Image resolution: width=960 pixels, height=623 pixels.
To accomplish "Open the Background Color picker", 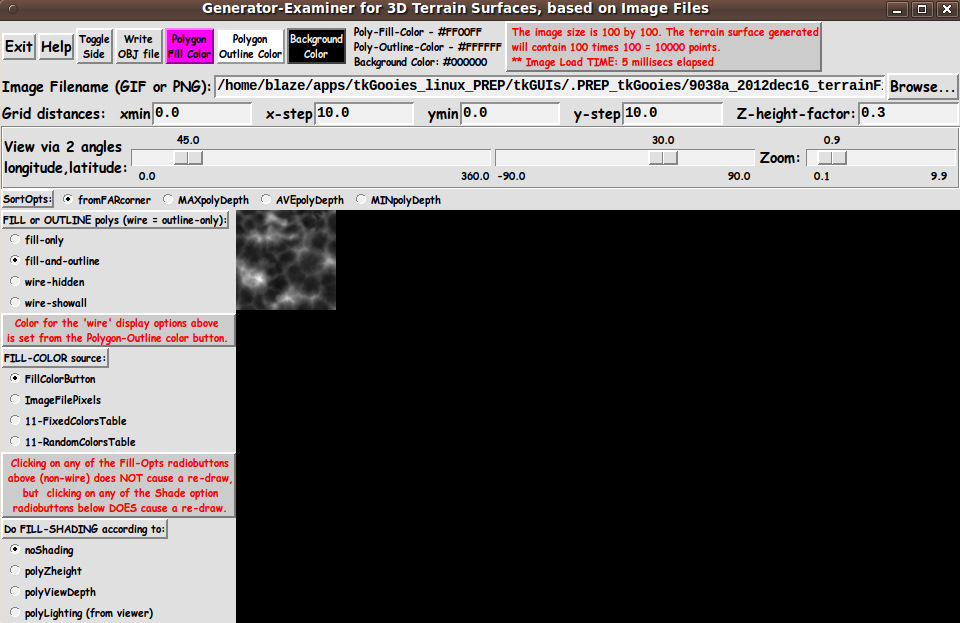I will (x=316, y=47).
